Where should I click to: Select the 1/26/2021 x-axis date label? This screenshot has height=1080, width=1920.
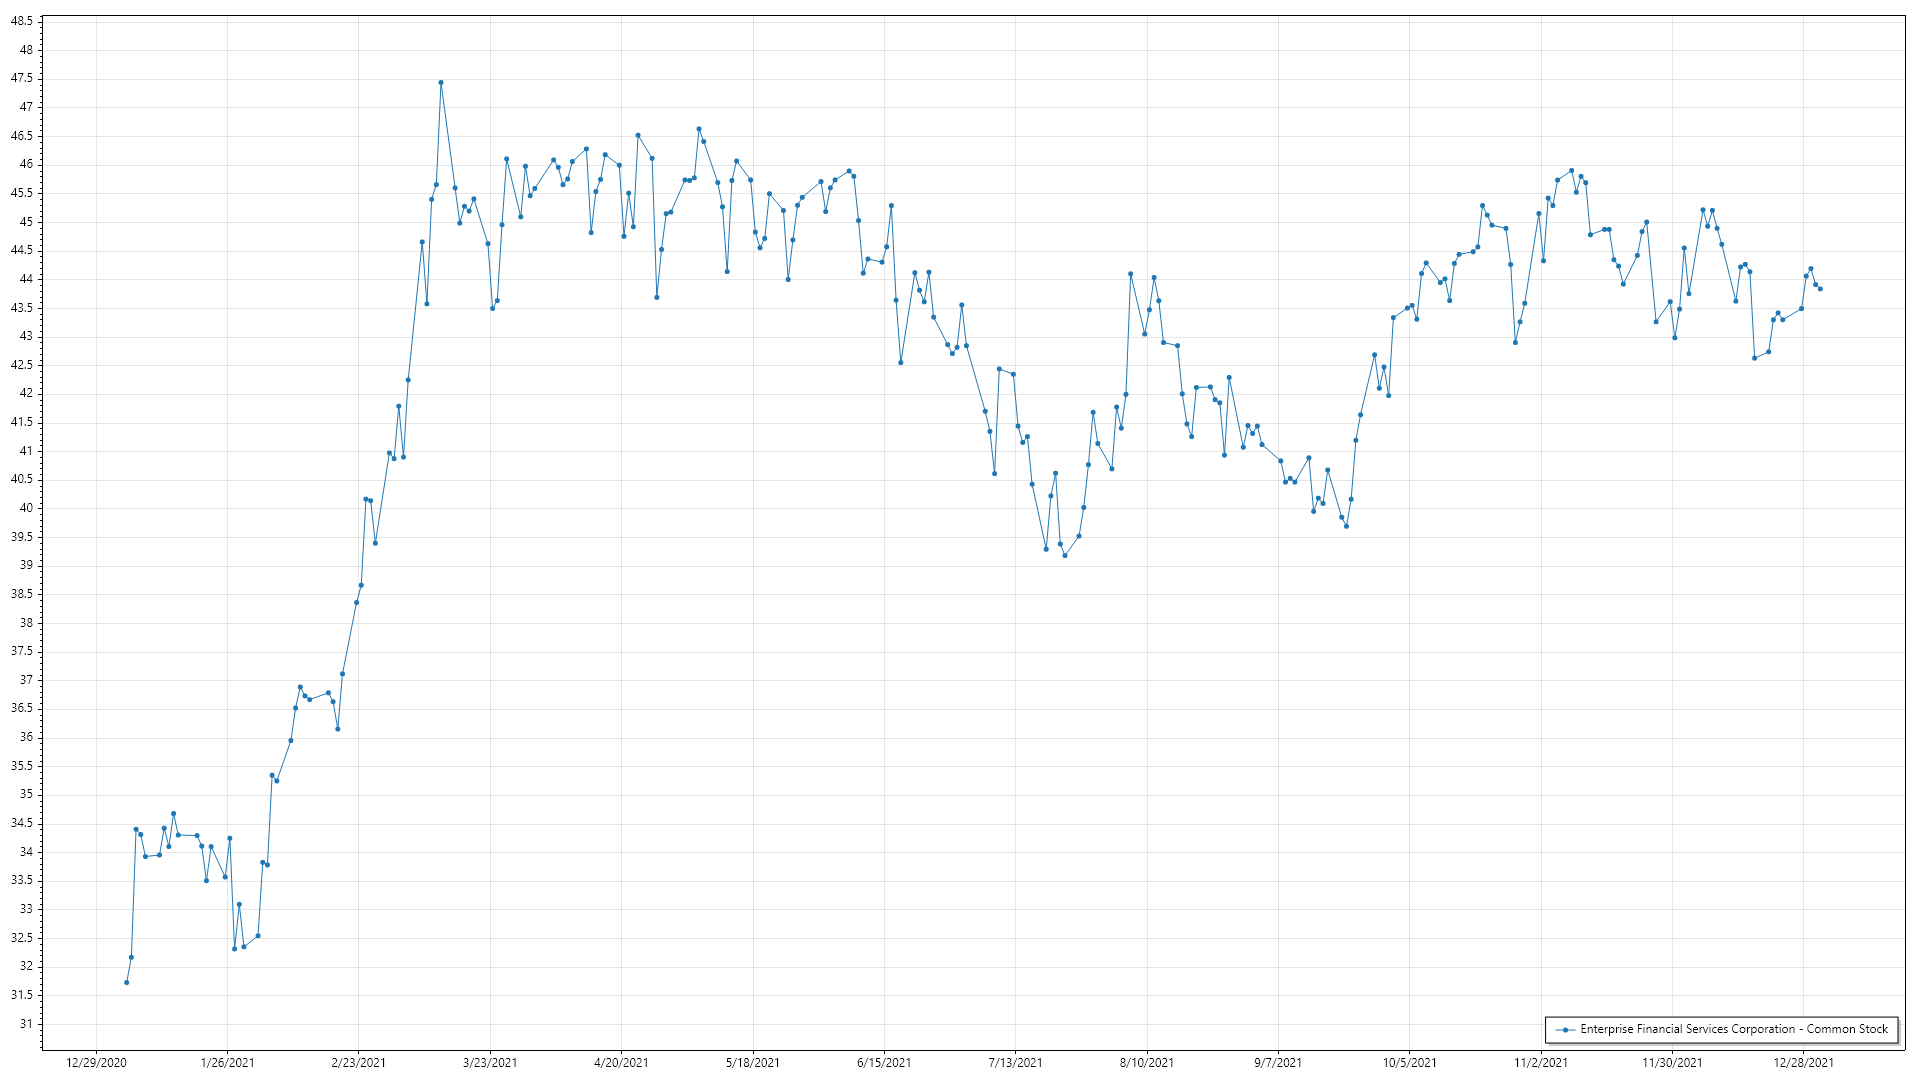point(228,1063)
